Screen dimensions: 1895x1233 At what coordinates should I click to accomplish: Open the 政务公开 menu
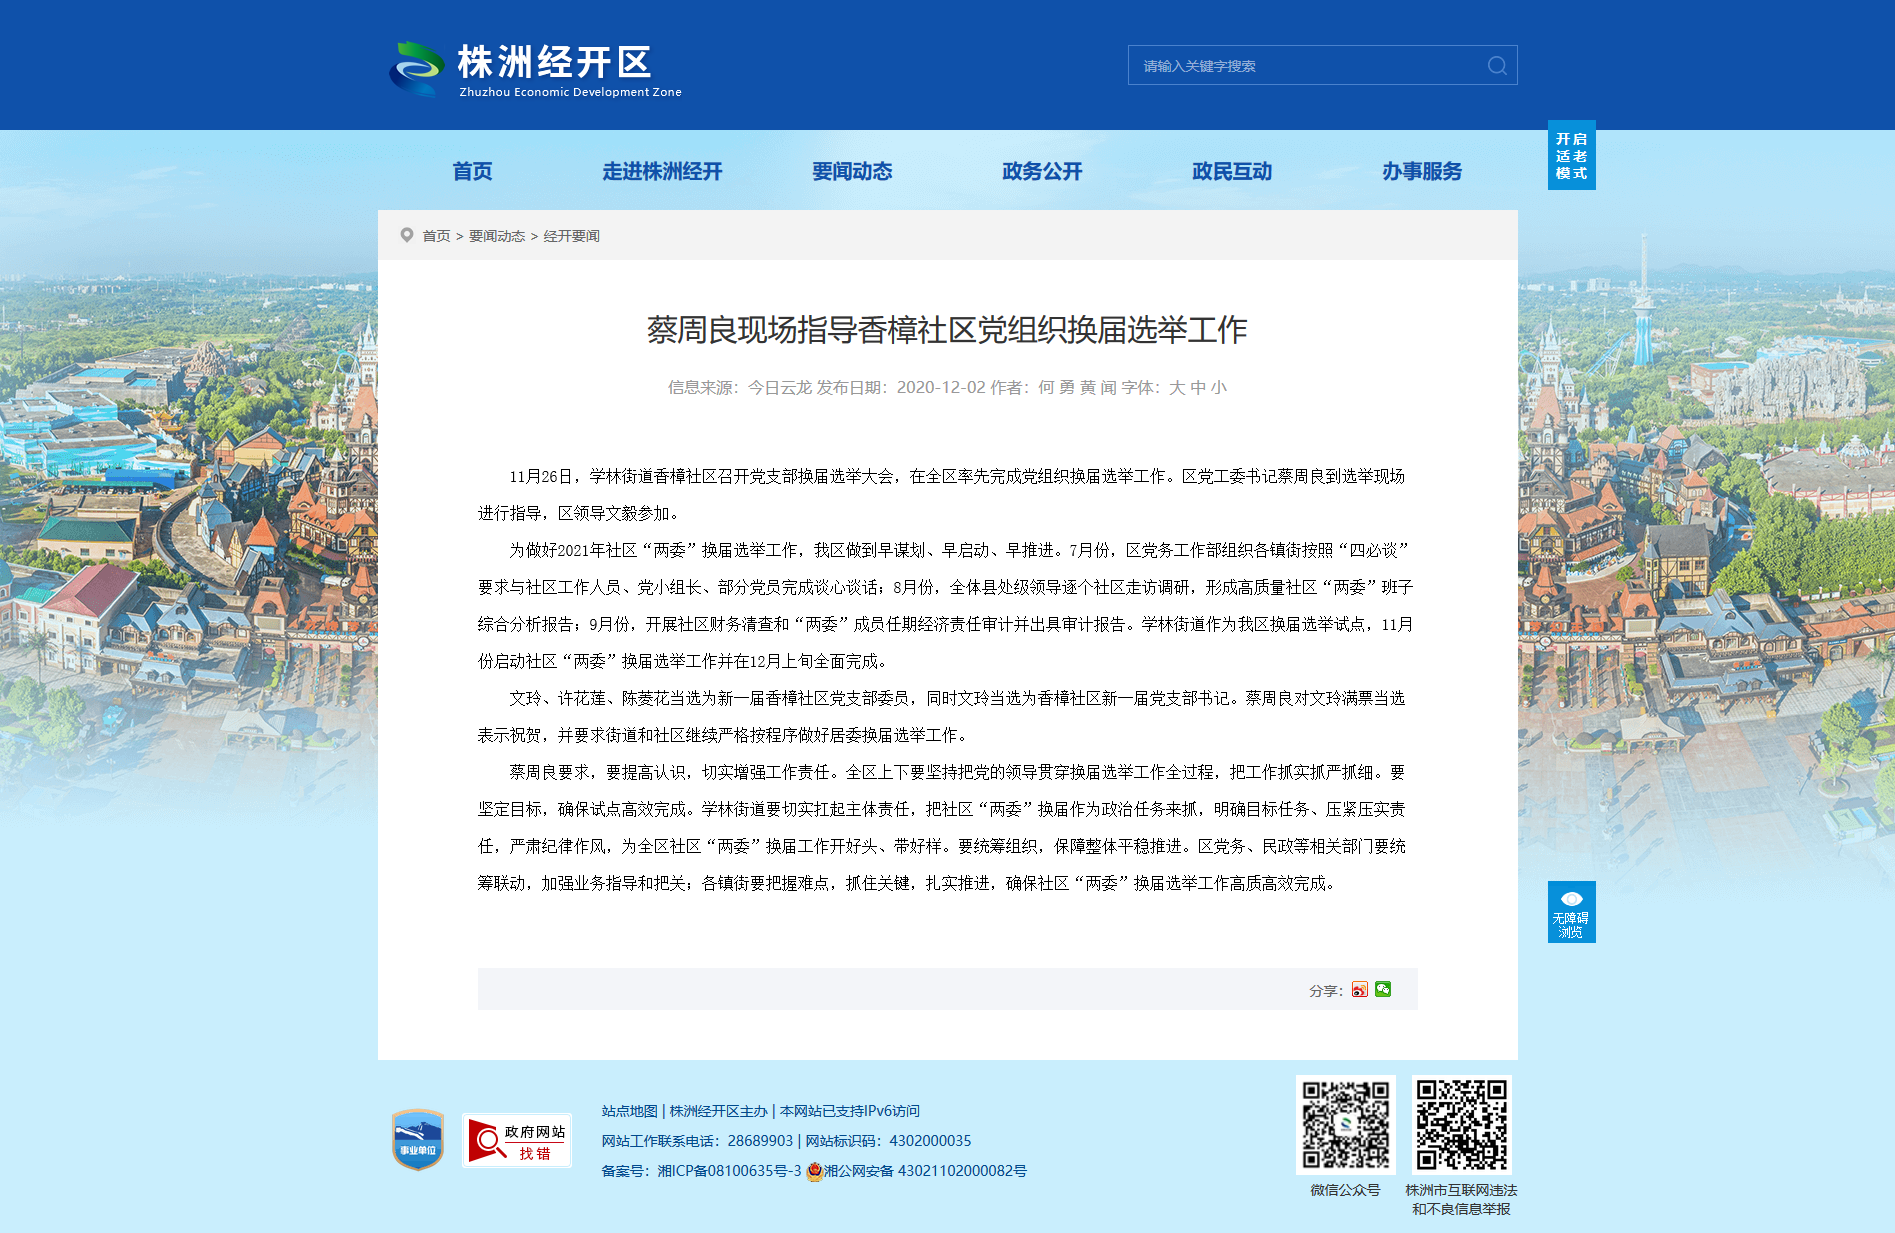click(x=1042, y=171)
